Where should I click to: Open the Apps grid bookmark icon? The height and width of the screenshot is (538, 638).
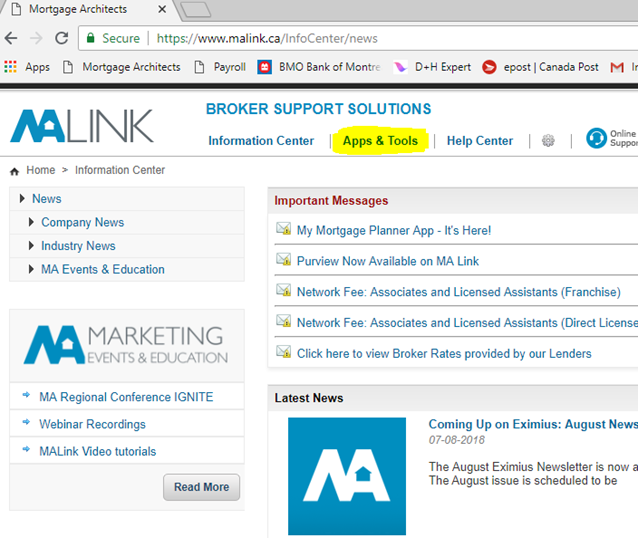point(11,66)
